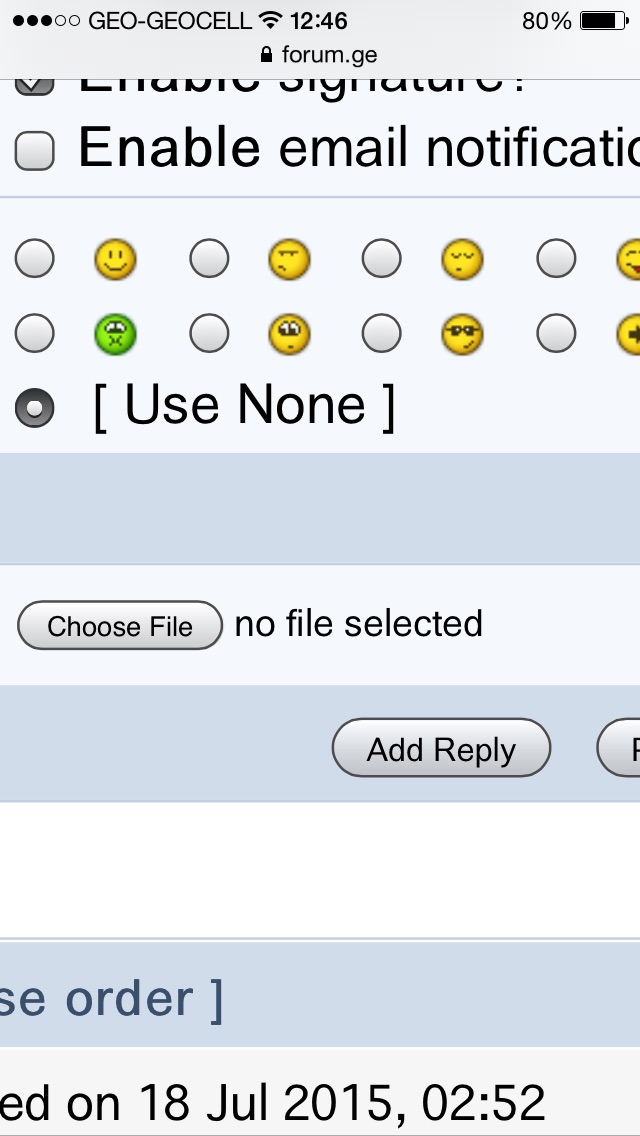Submit with the Add Reply button

441,748
